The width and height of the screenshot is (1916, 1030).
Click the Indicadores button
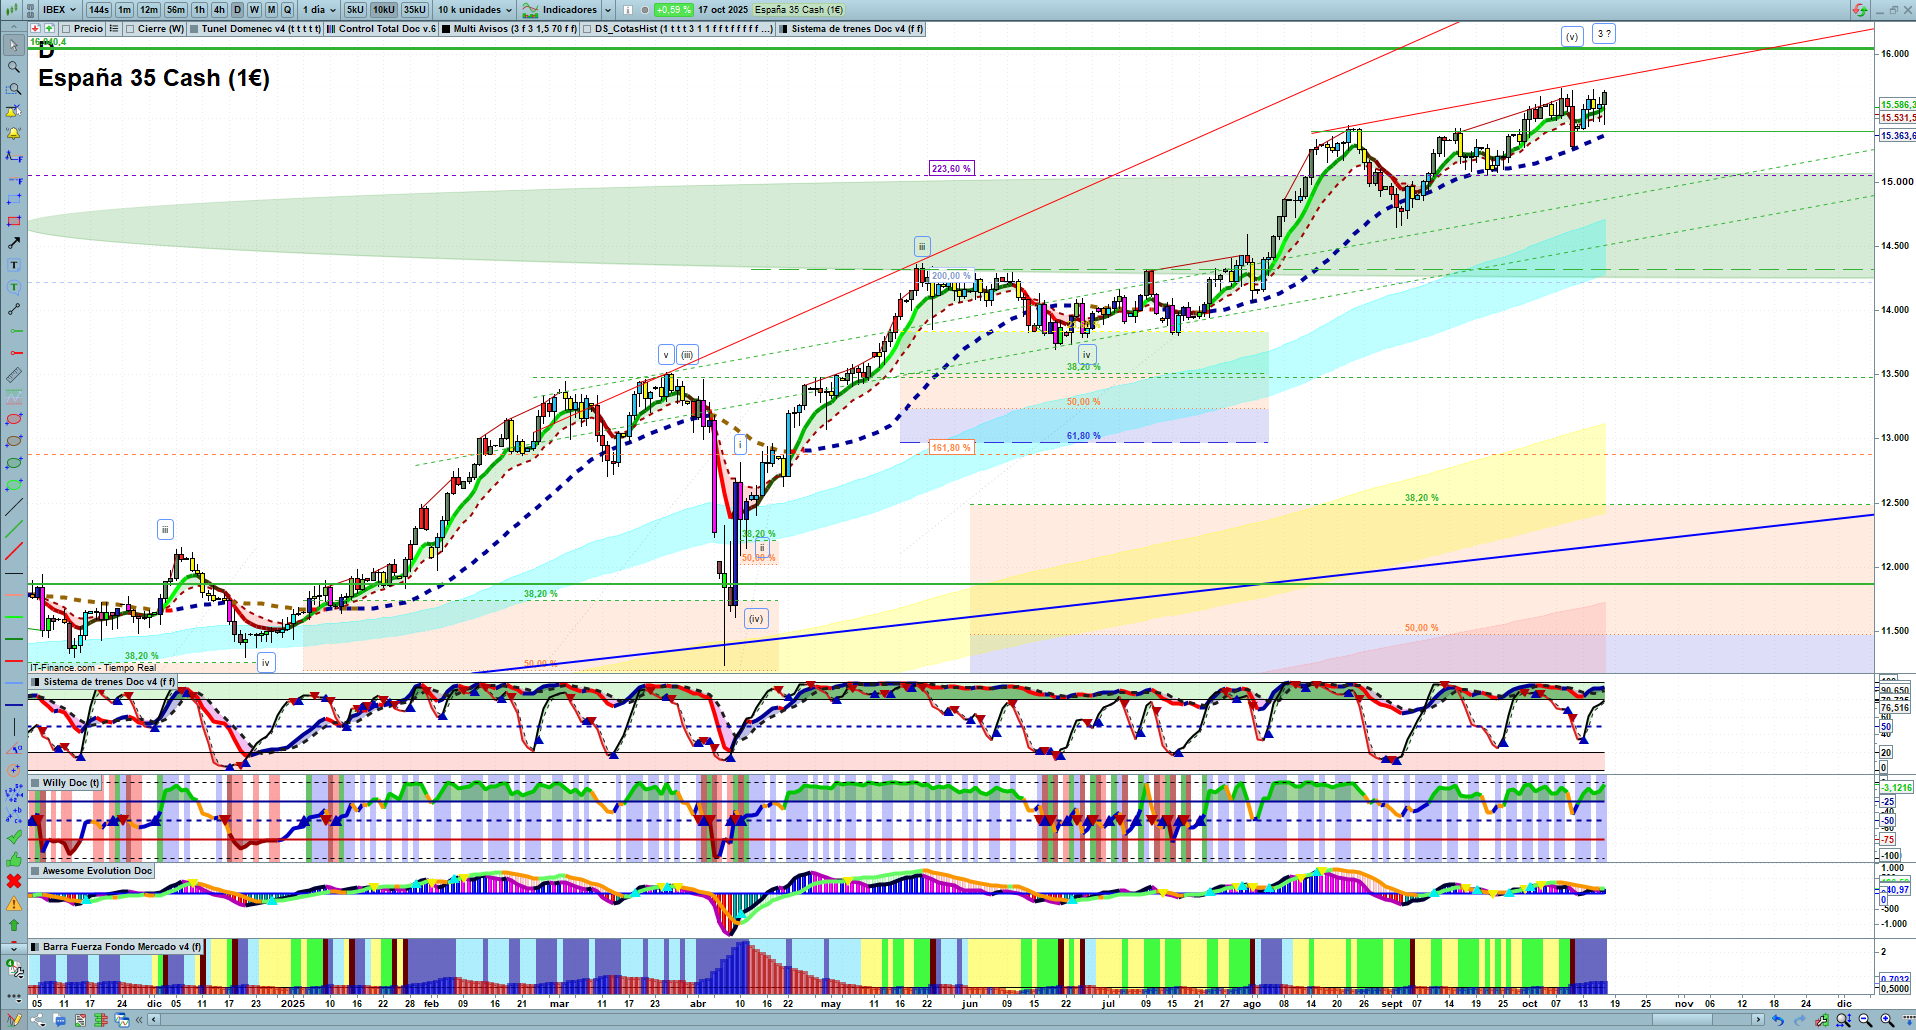(x=567, y=10)
